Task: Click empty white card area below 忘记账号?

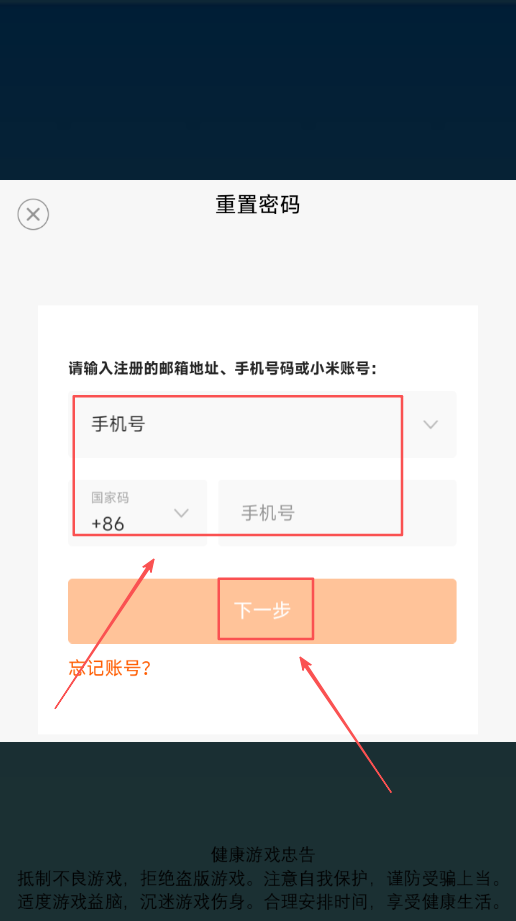Action: [258, 708]
